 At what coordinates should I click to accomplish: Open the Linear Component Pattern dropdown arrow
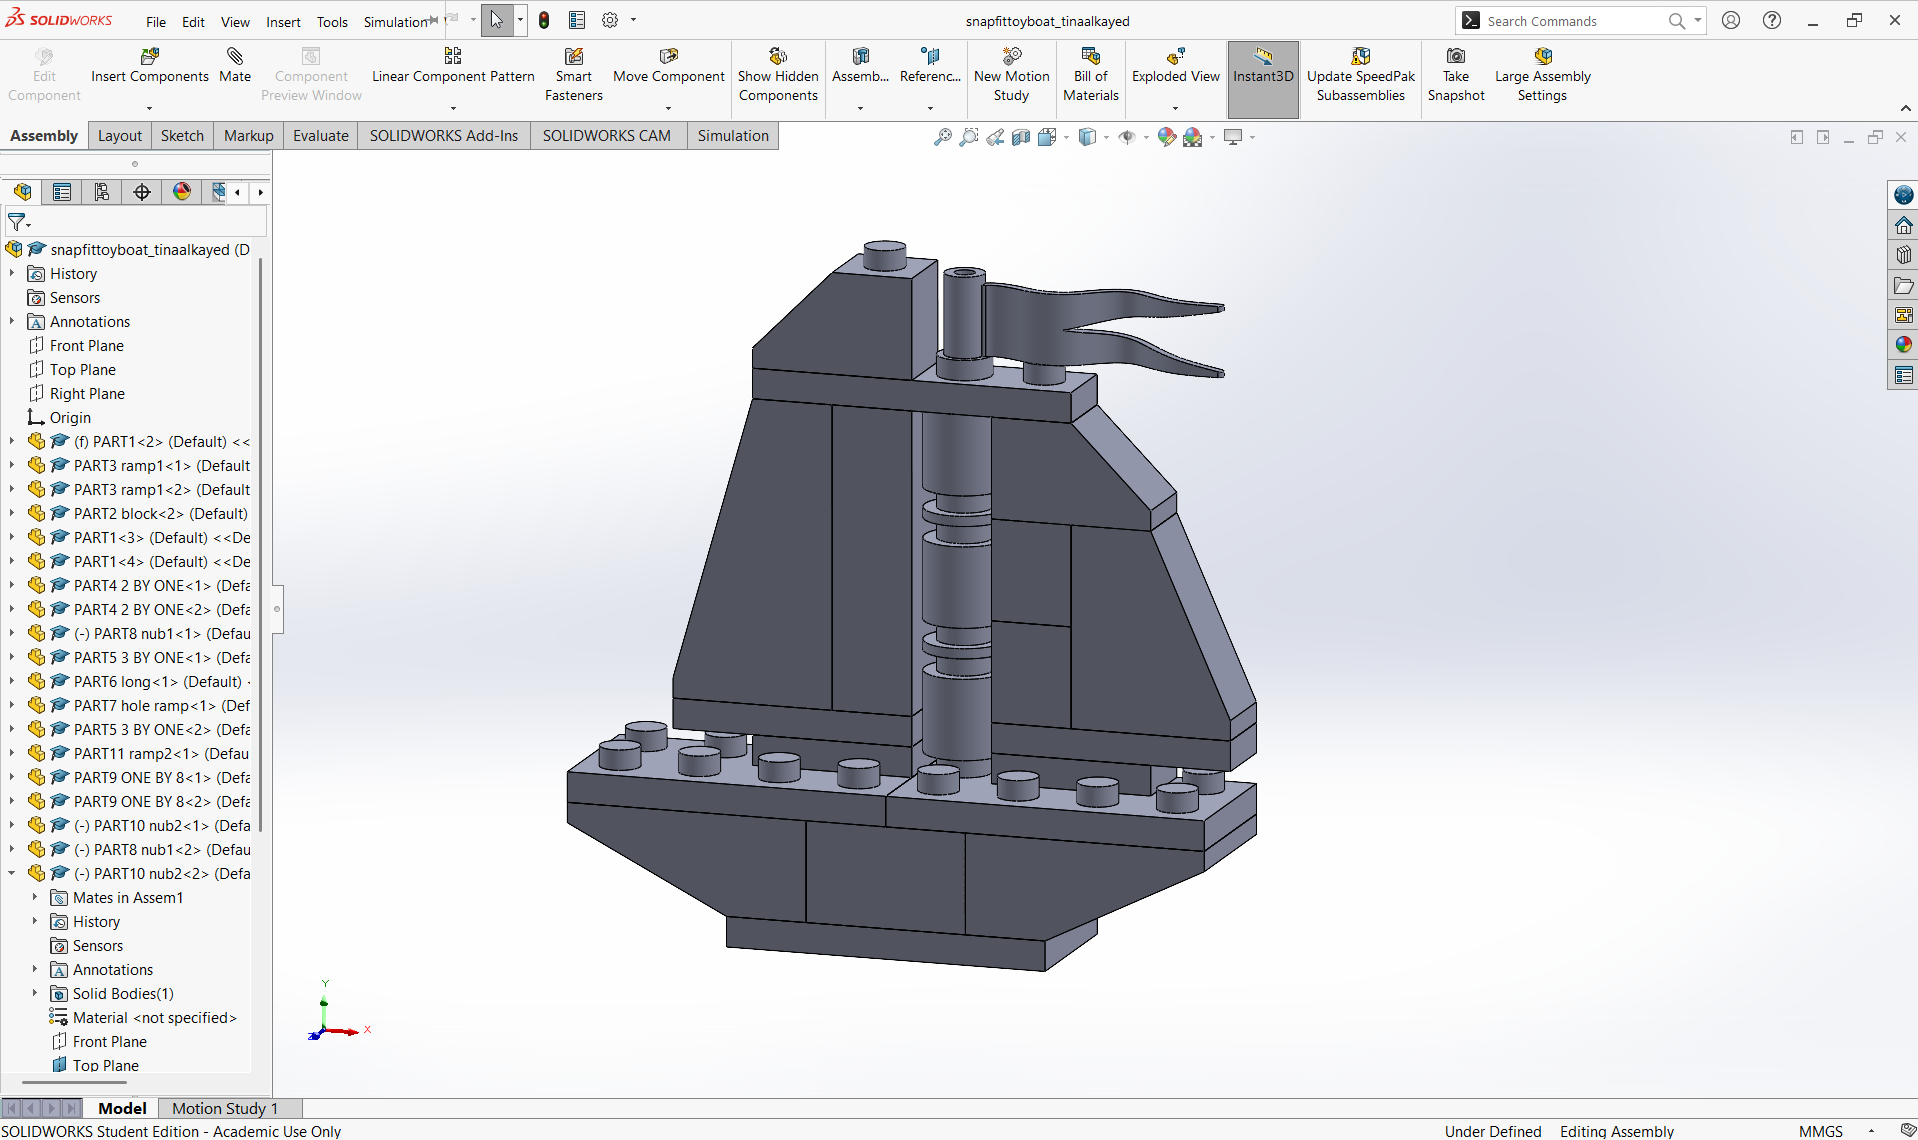pyautogui.click(x=453, y=108)
